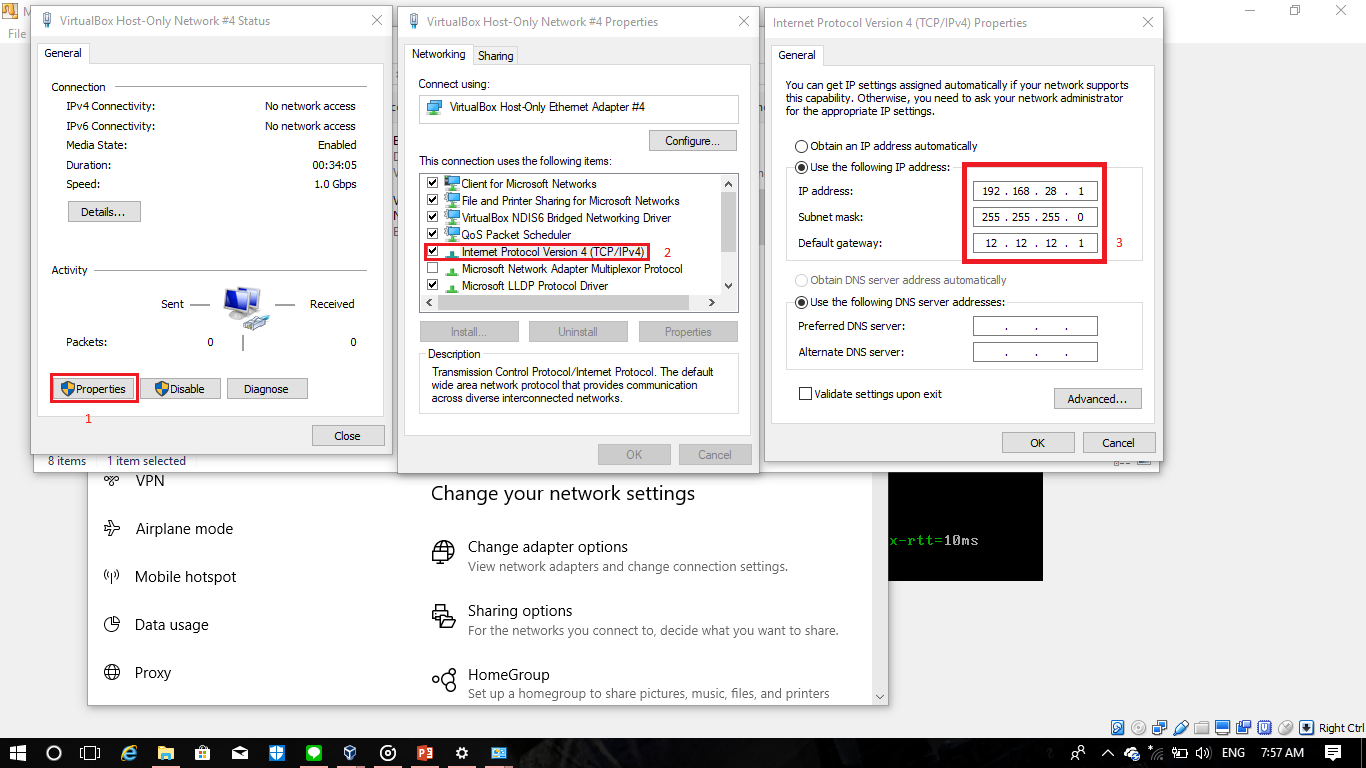Open Proxy settings
This screenshot has height=768, width=1366.
pos(153,673)
